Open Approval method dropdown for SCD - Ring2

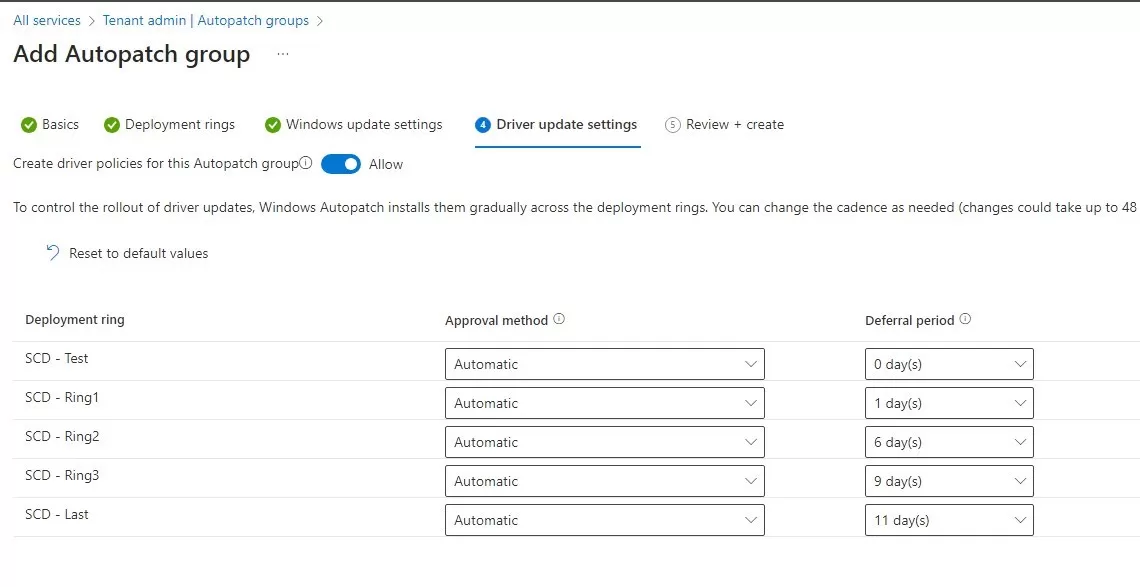pos(604,442)
